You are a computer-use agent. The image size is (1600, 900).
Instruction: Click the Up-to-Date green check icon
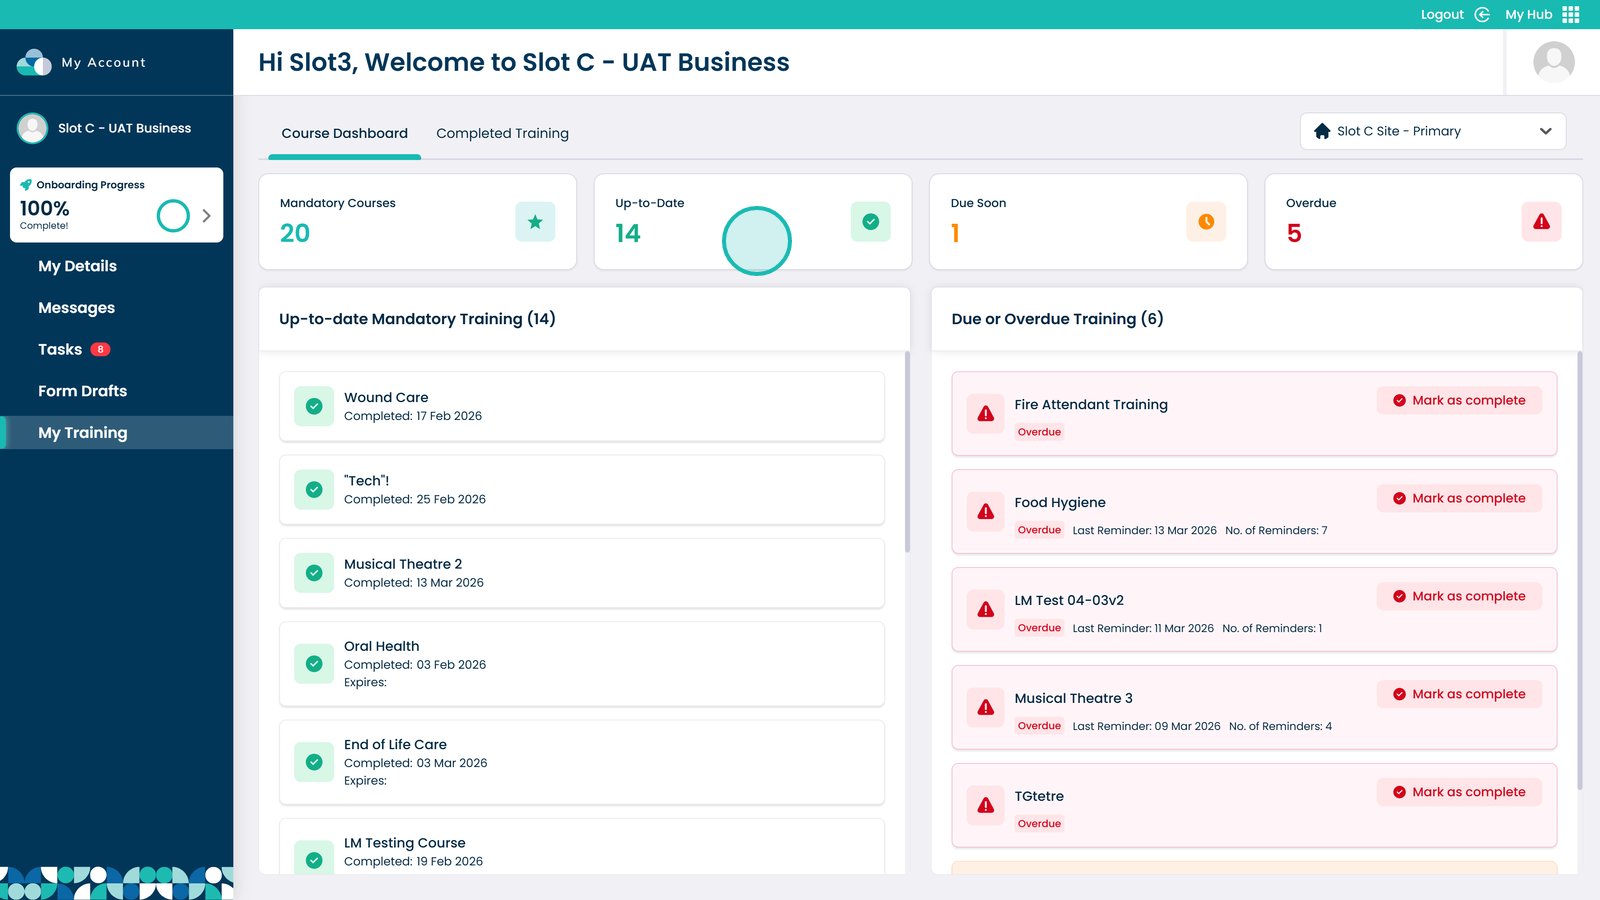[870, 222]
